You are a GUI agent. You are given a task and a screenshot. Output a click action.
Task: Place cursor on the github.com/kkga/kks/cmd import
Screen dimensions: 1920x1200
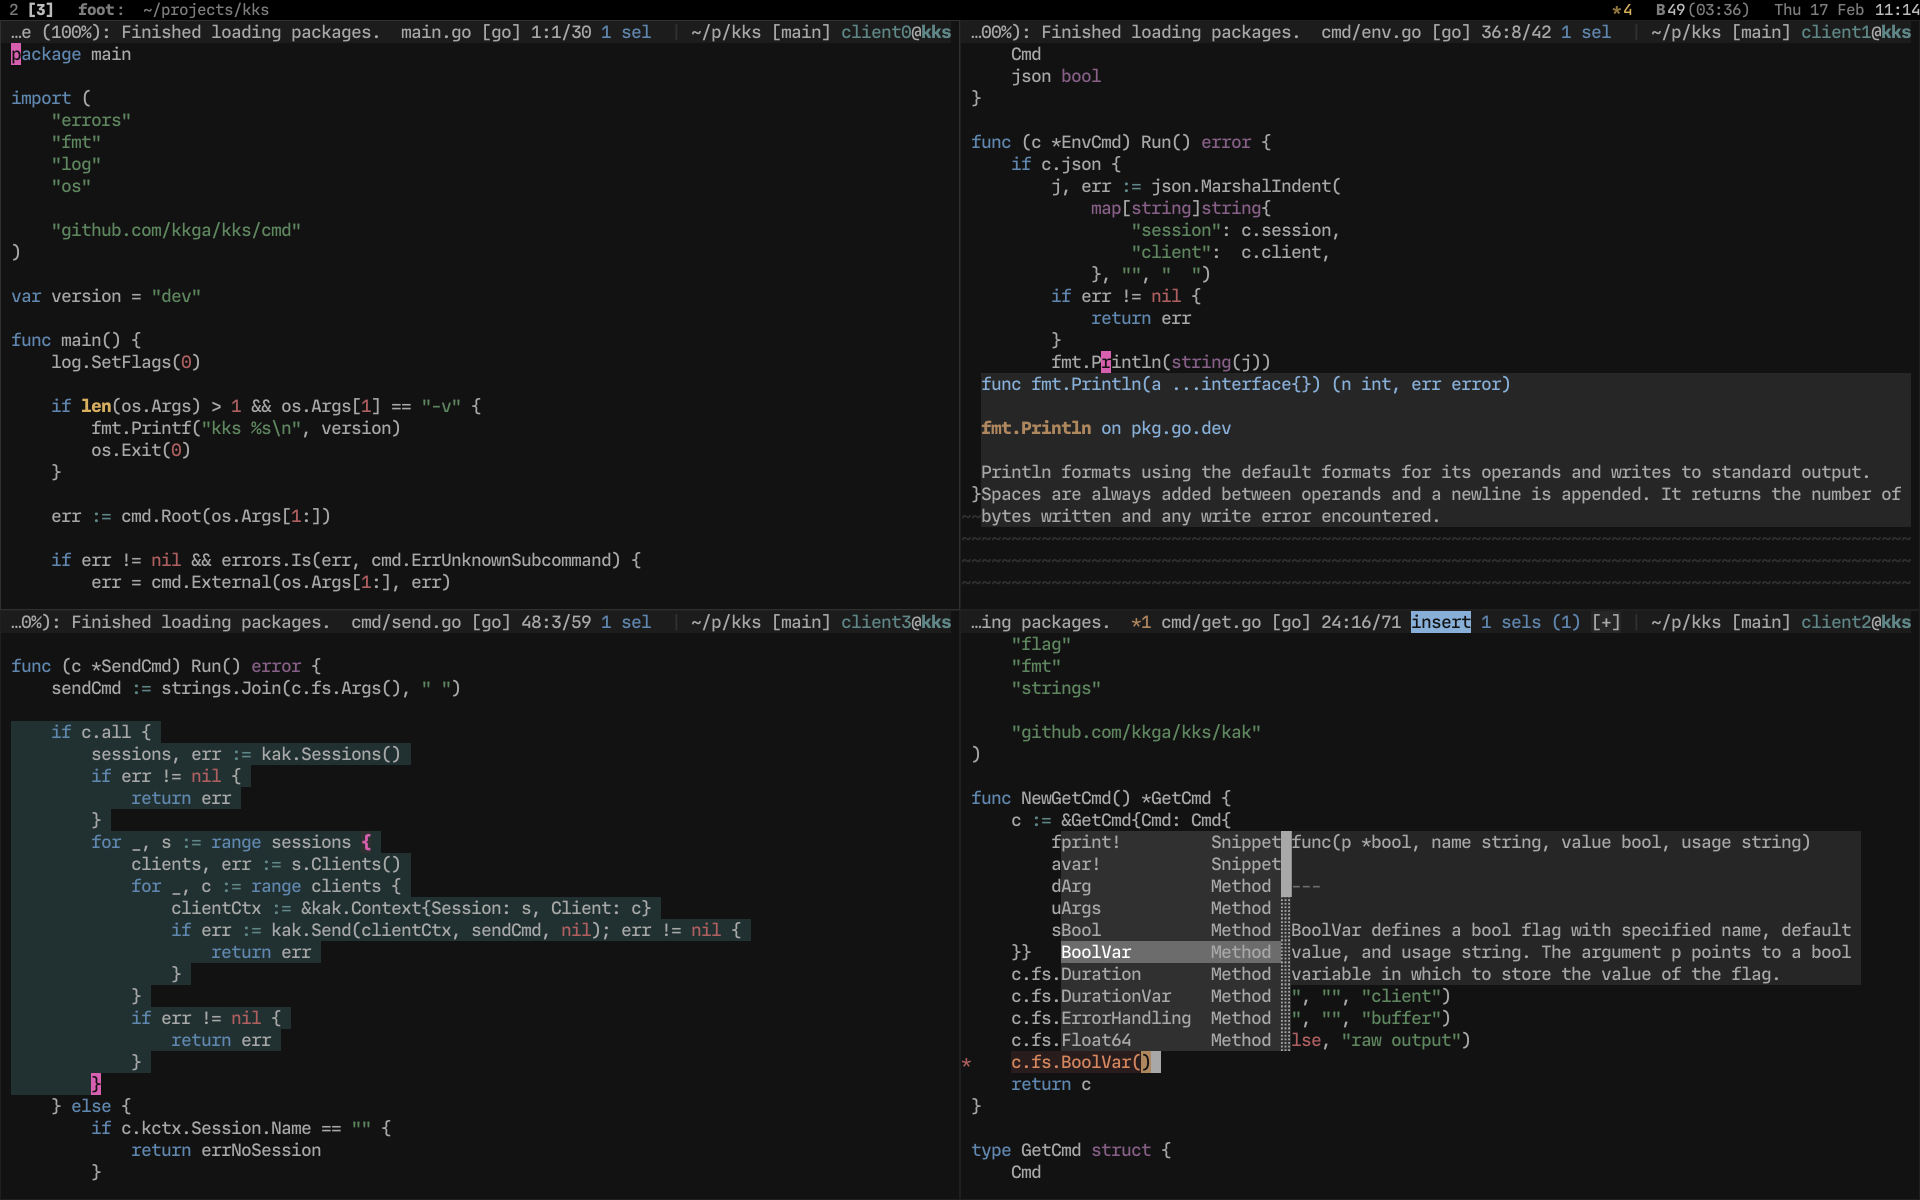point(176,230)
